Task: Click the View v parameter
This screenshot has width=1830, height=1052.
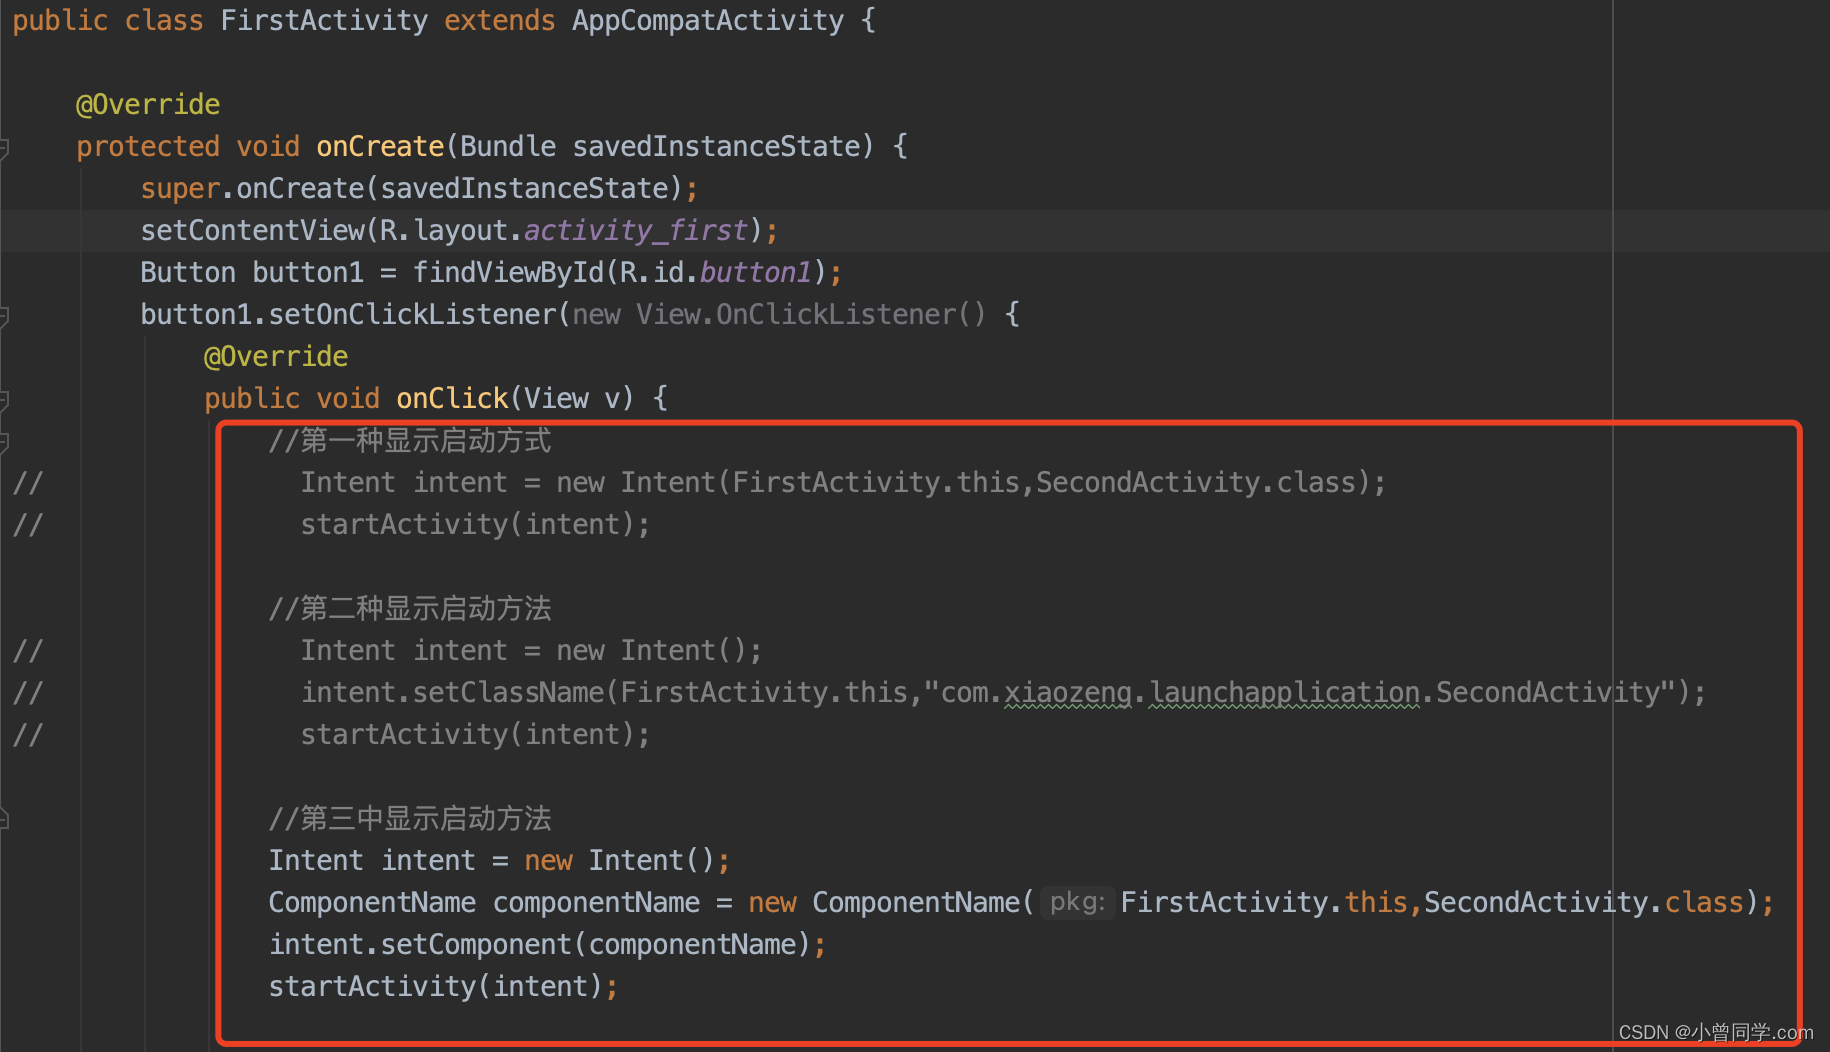Action: [572, 398]
